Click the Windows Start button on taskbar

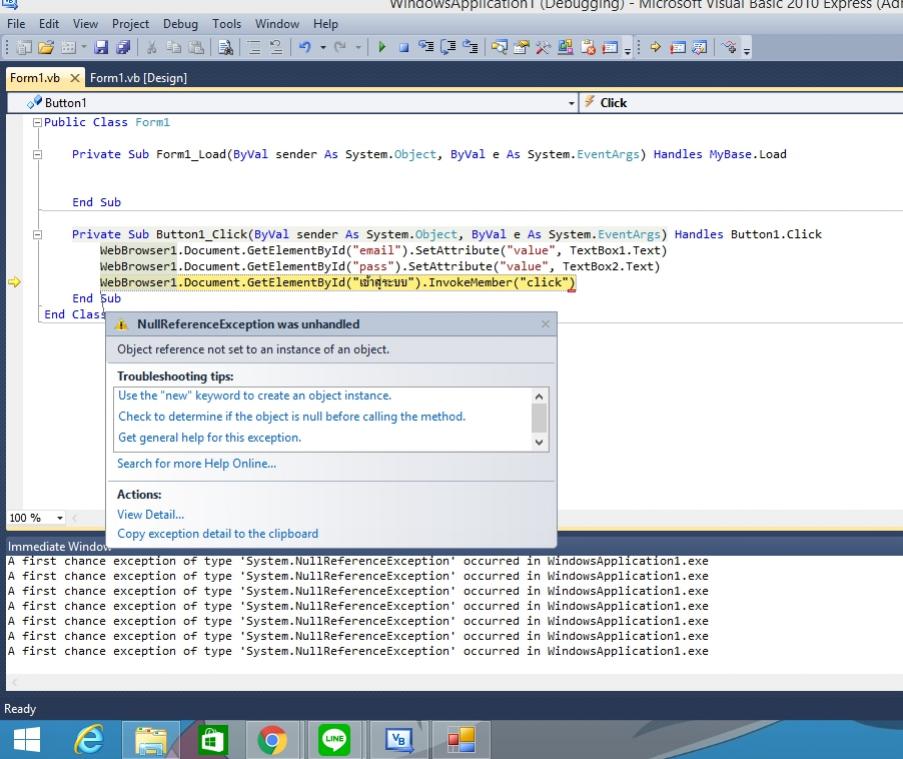click(27, 739)
